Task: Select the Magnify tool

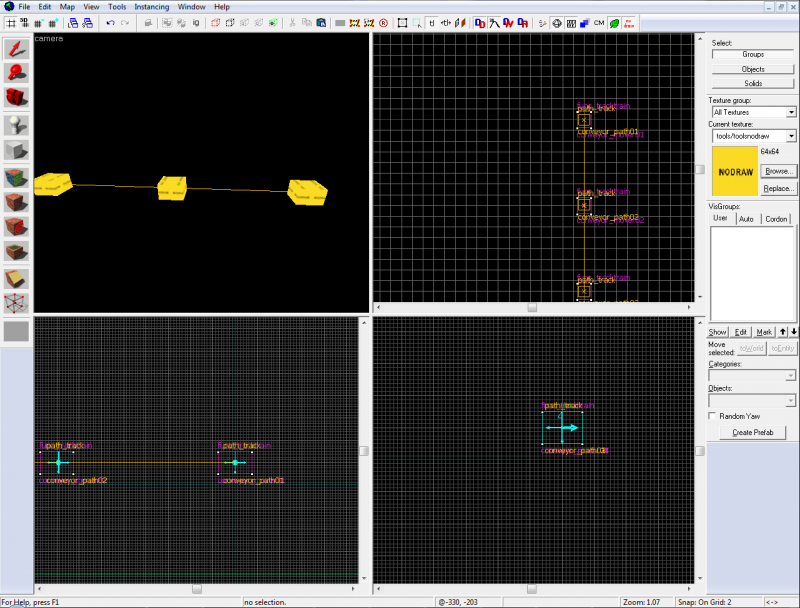Action: [x=16, y=72]
